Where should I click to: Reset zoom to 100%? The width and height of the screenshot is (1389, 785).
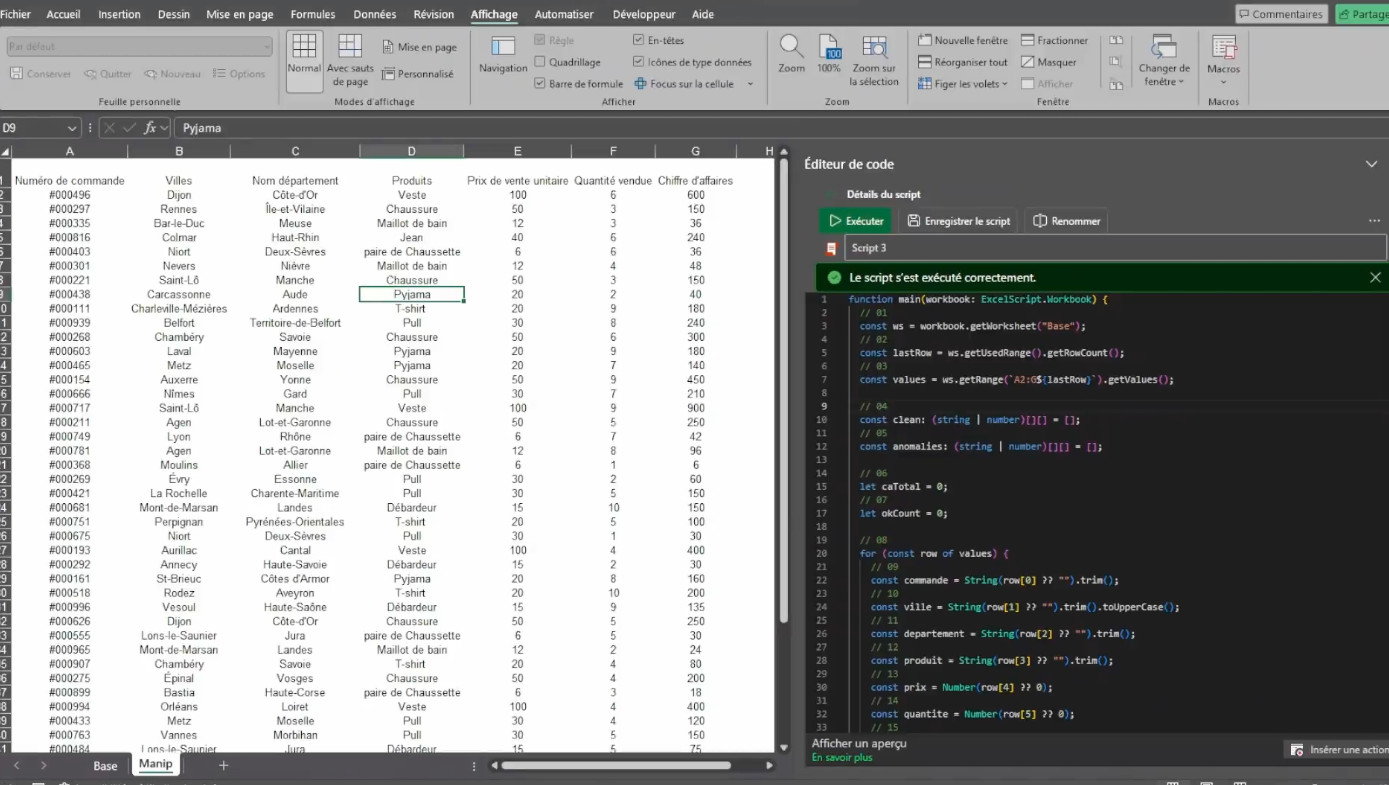829,54
